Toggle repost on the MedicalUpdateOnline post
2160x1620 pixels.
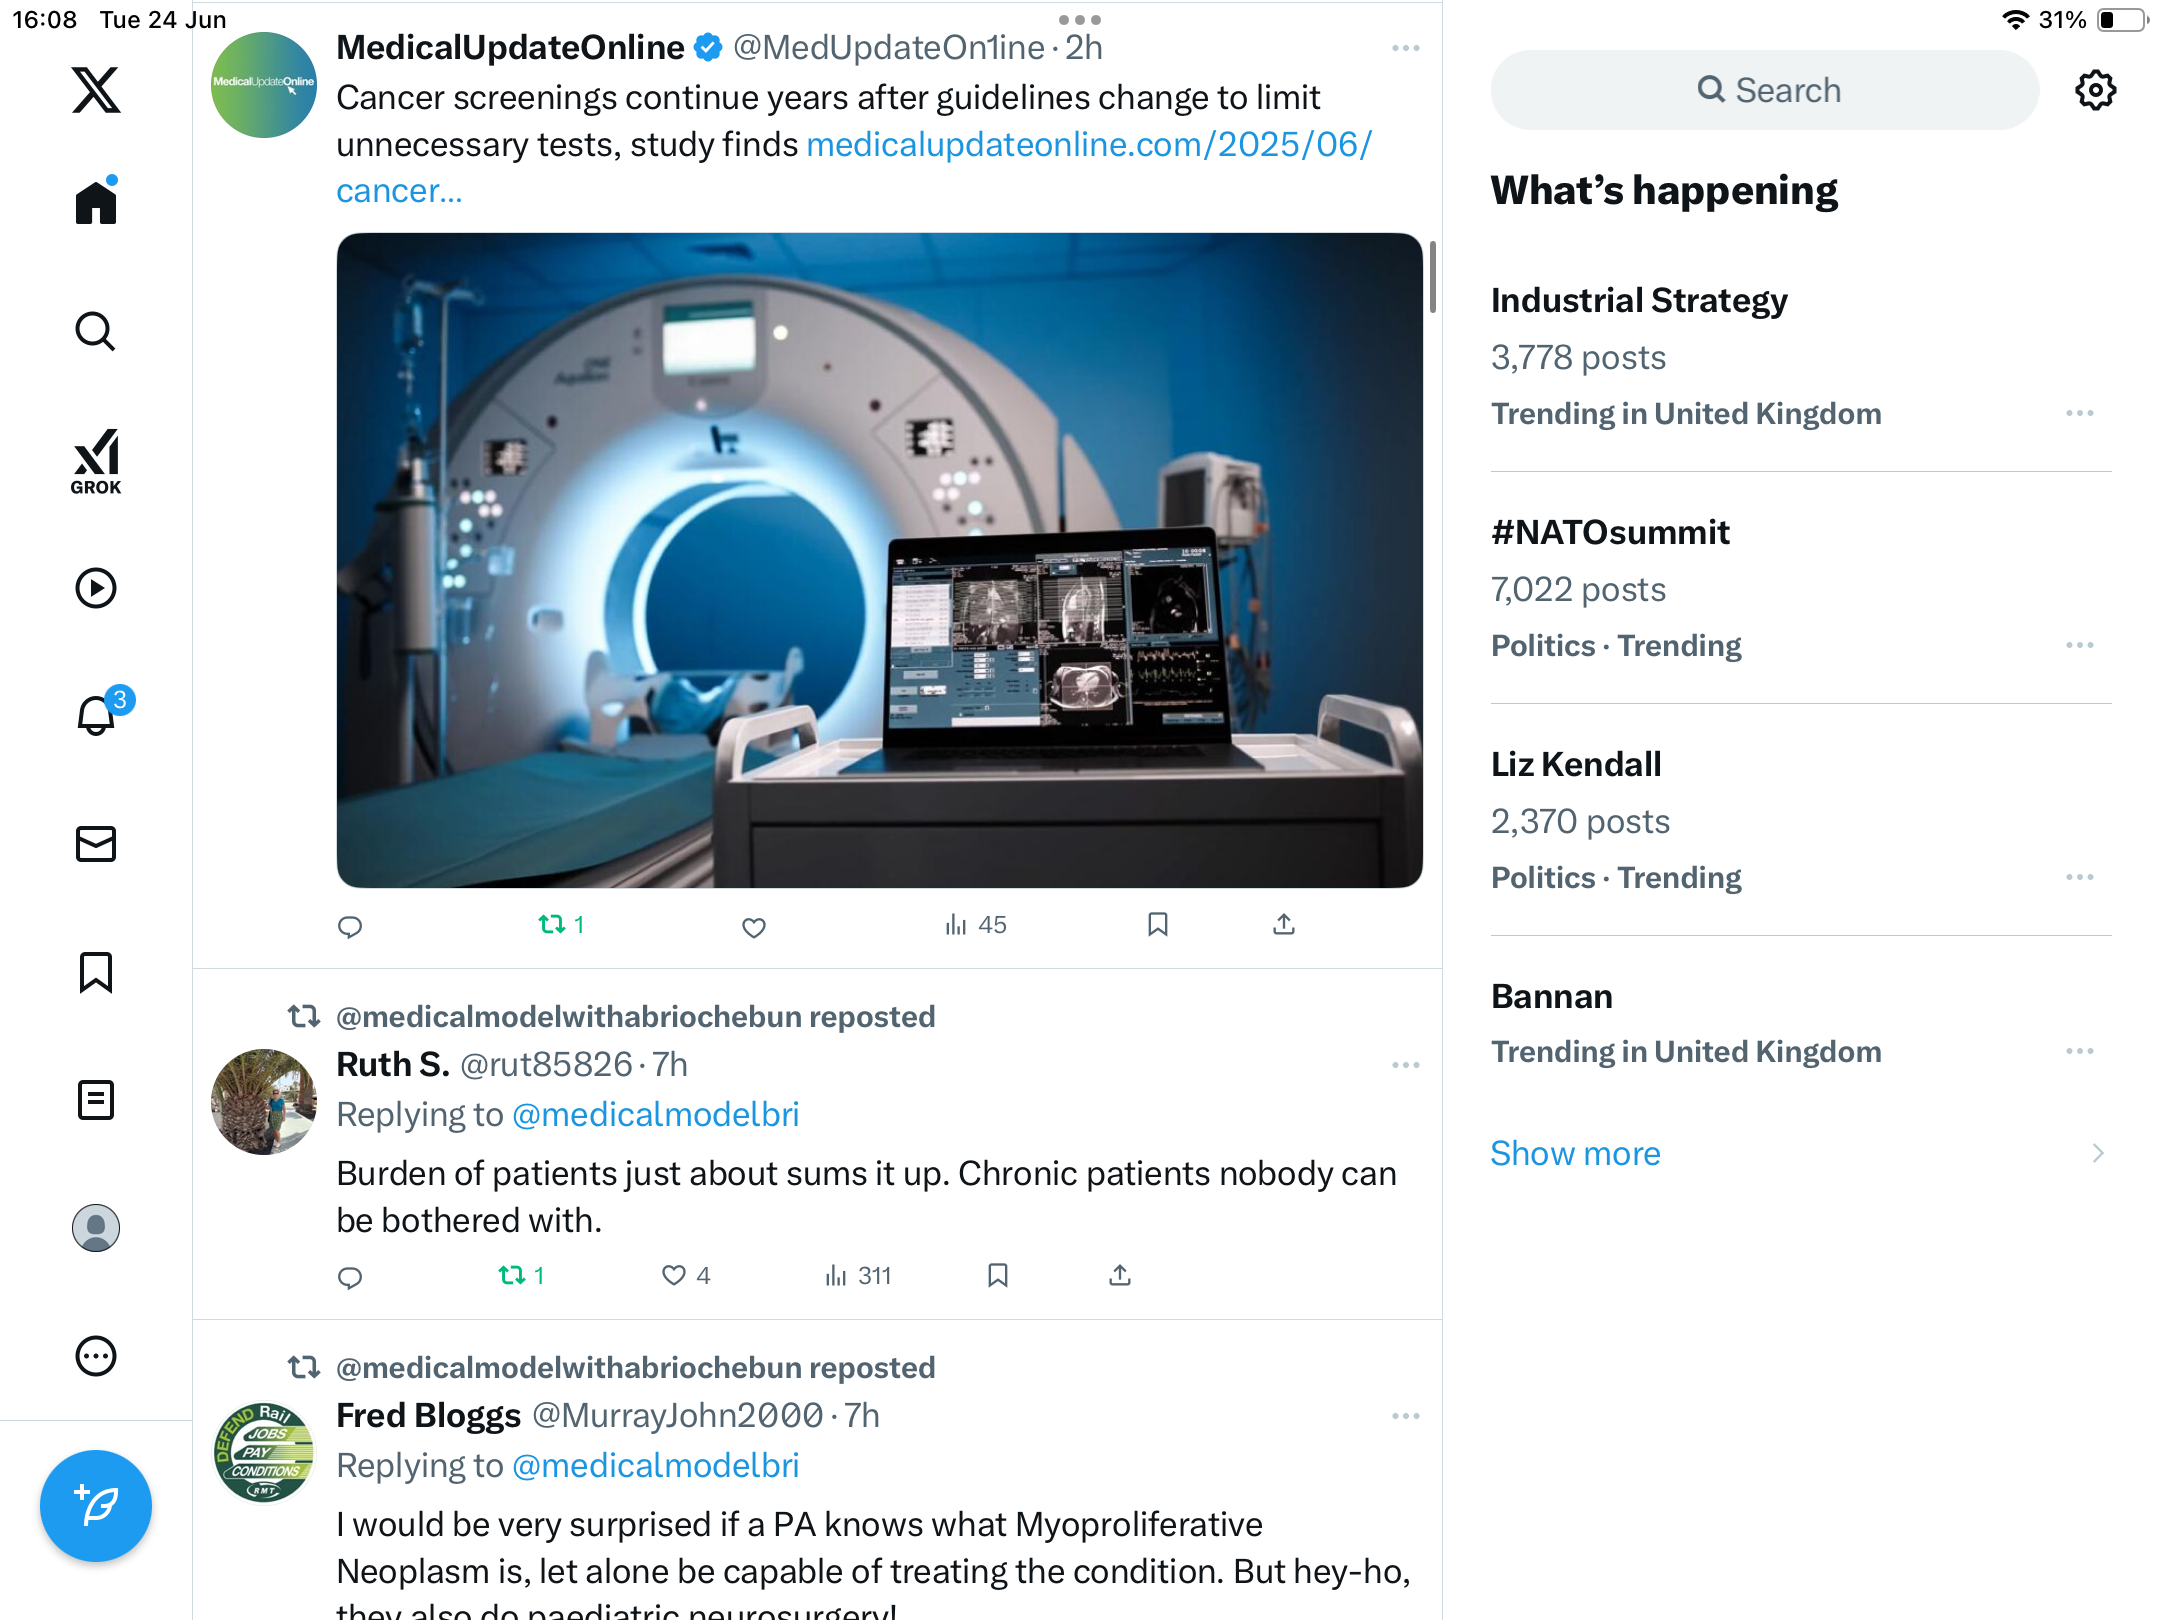pyautogui.click(x=561, y=925)
